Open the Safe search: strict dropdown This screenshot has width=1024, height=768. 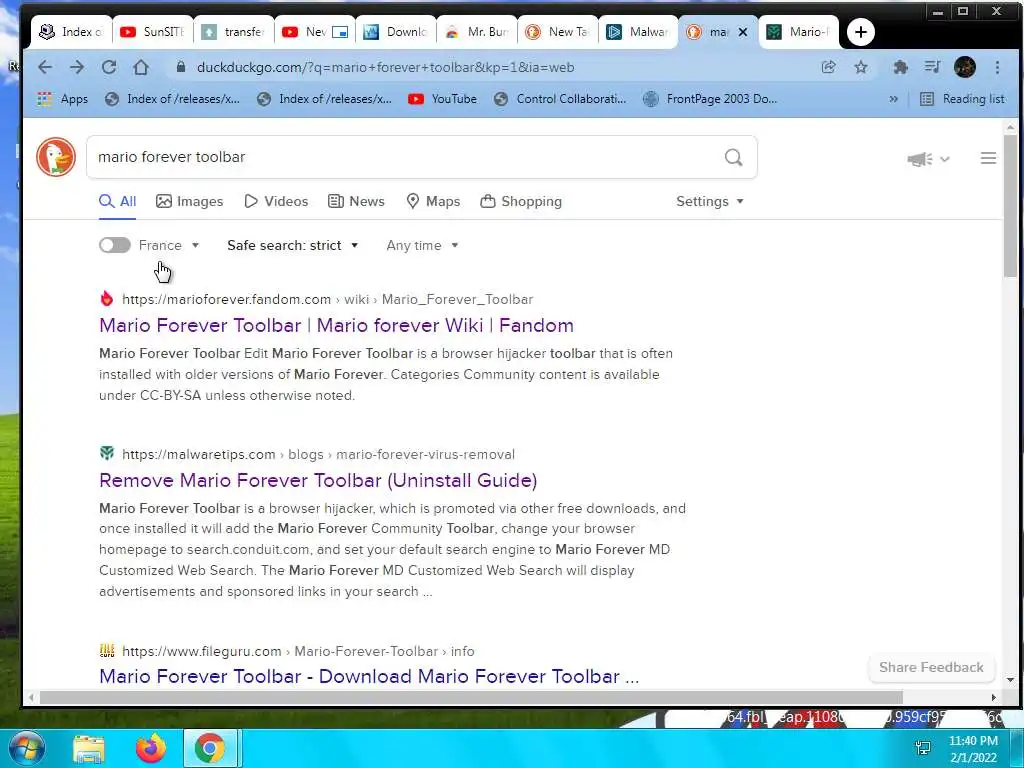[x=293, y=246]
